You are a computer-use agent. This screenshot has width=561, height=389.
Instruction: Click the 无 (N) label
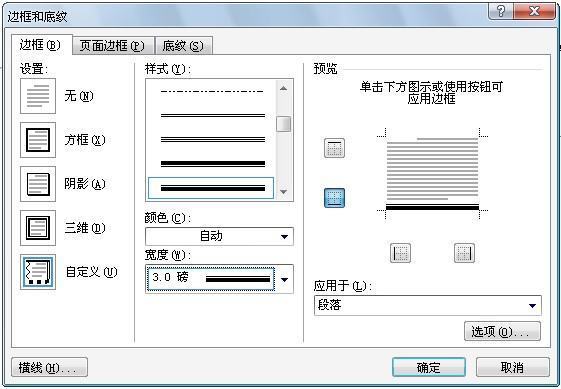(x=79, y=96)
